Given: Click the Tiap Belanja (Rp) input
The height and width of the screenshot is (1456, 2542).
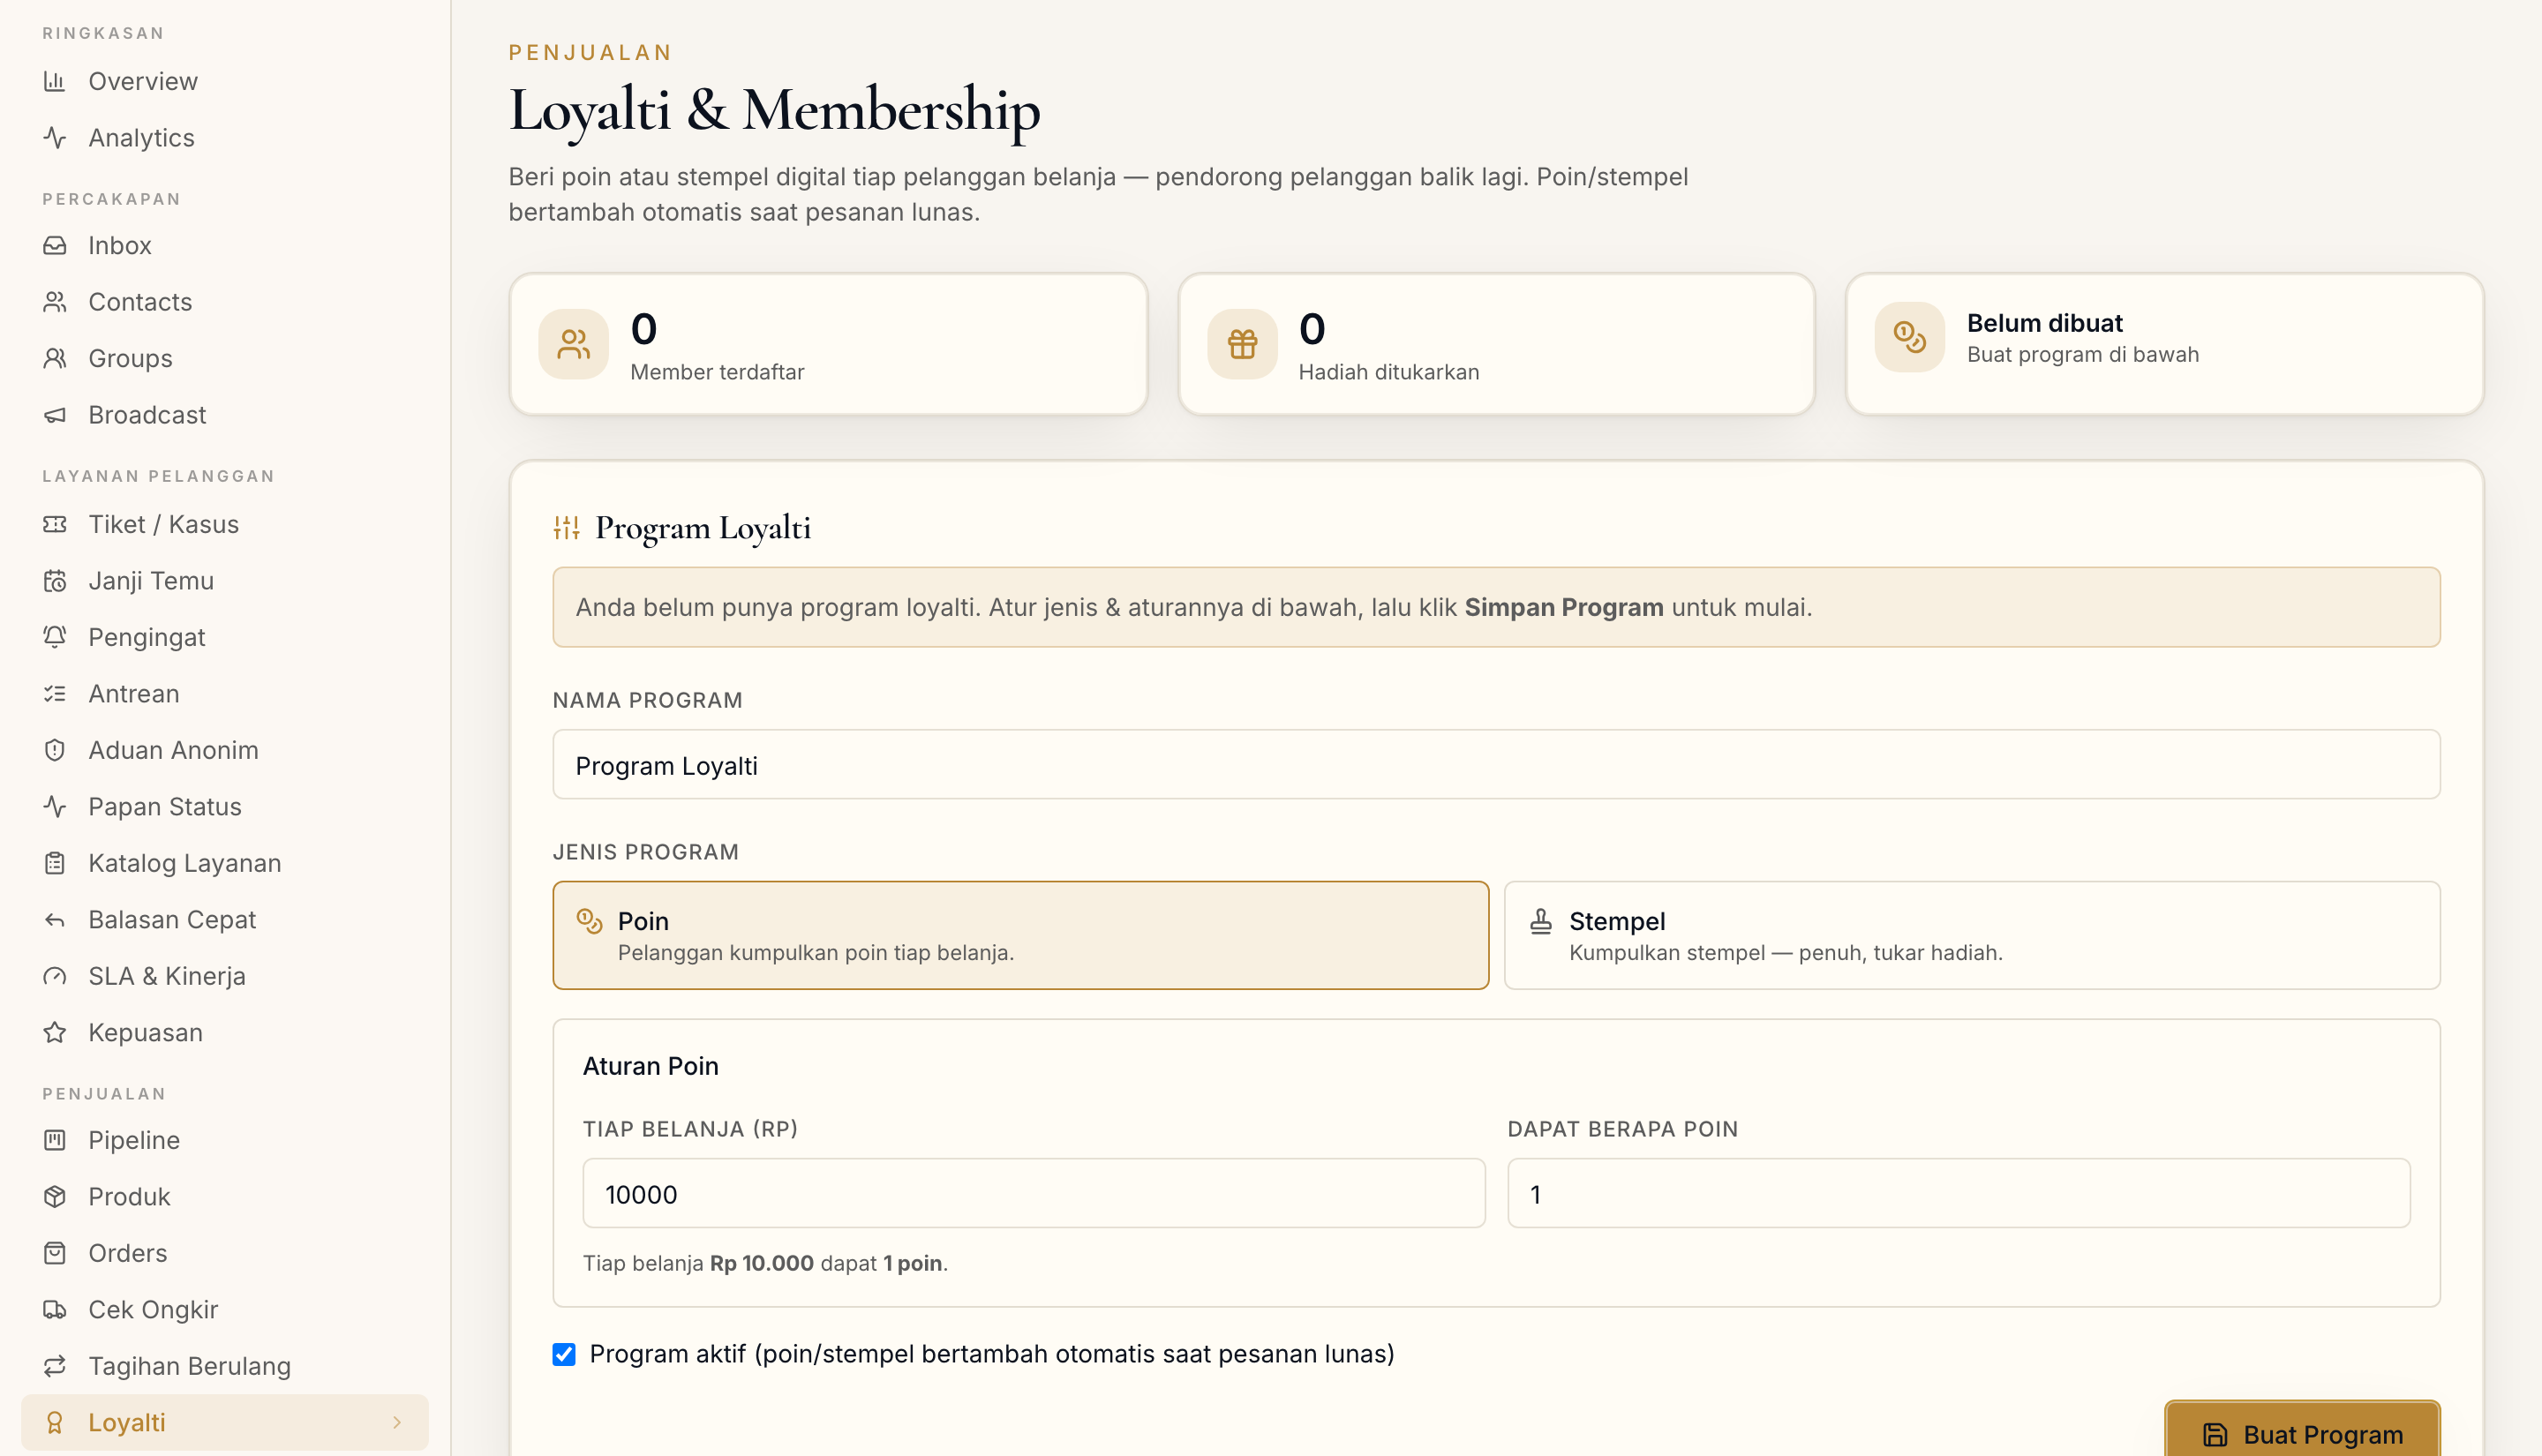Looking at the screenshot, I should click(1034, 1194).
